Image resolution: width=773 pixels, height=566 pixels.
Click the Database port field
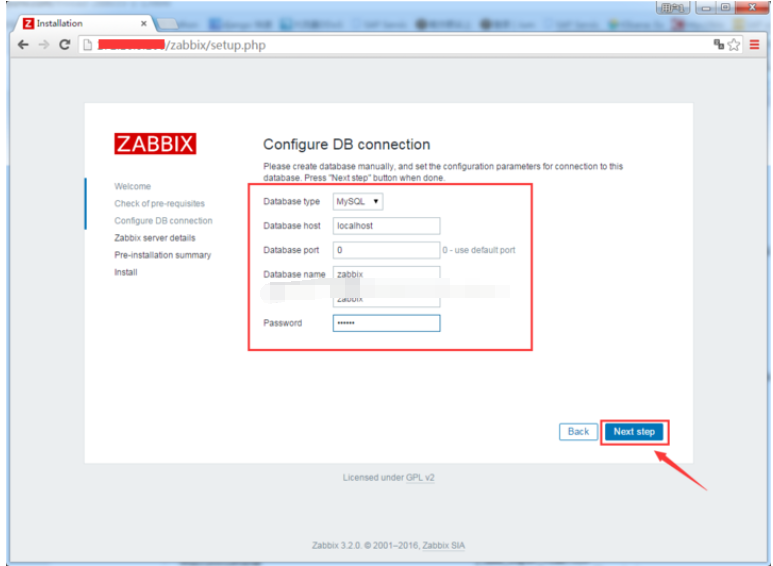(386, 250)
